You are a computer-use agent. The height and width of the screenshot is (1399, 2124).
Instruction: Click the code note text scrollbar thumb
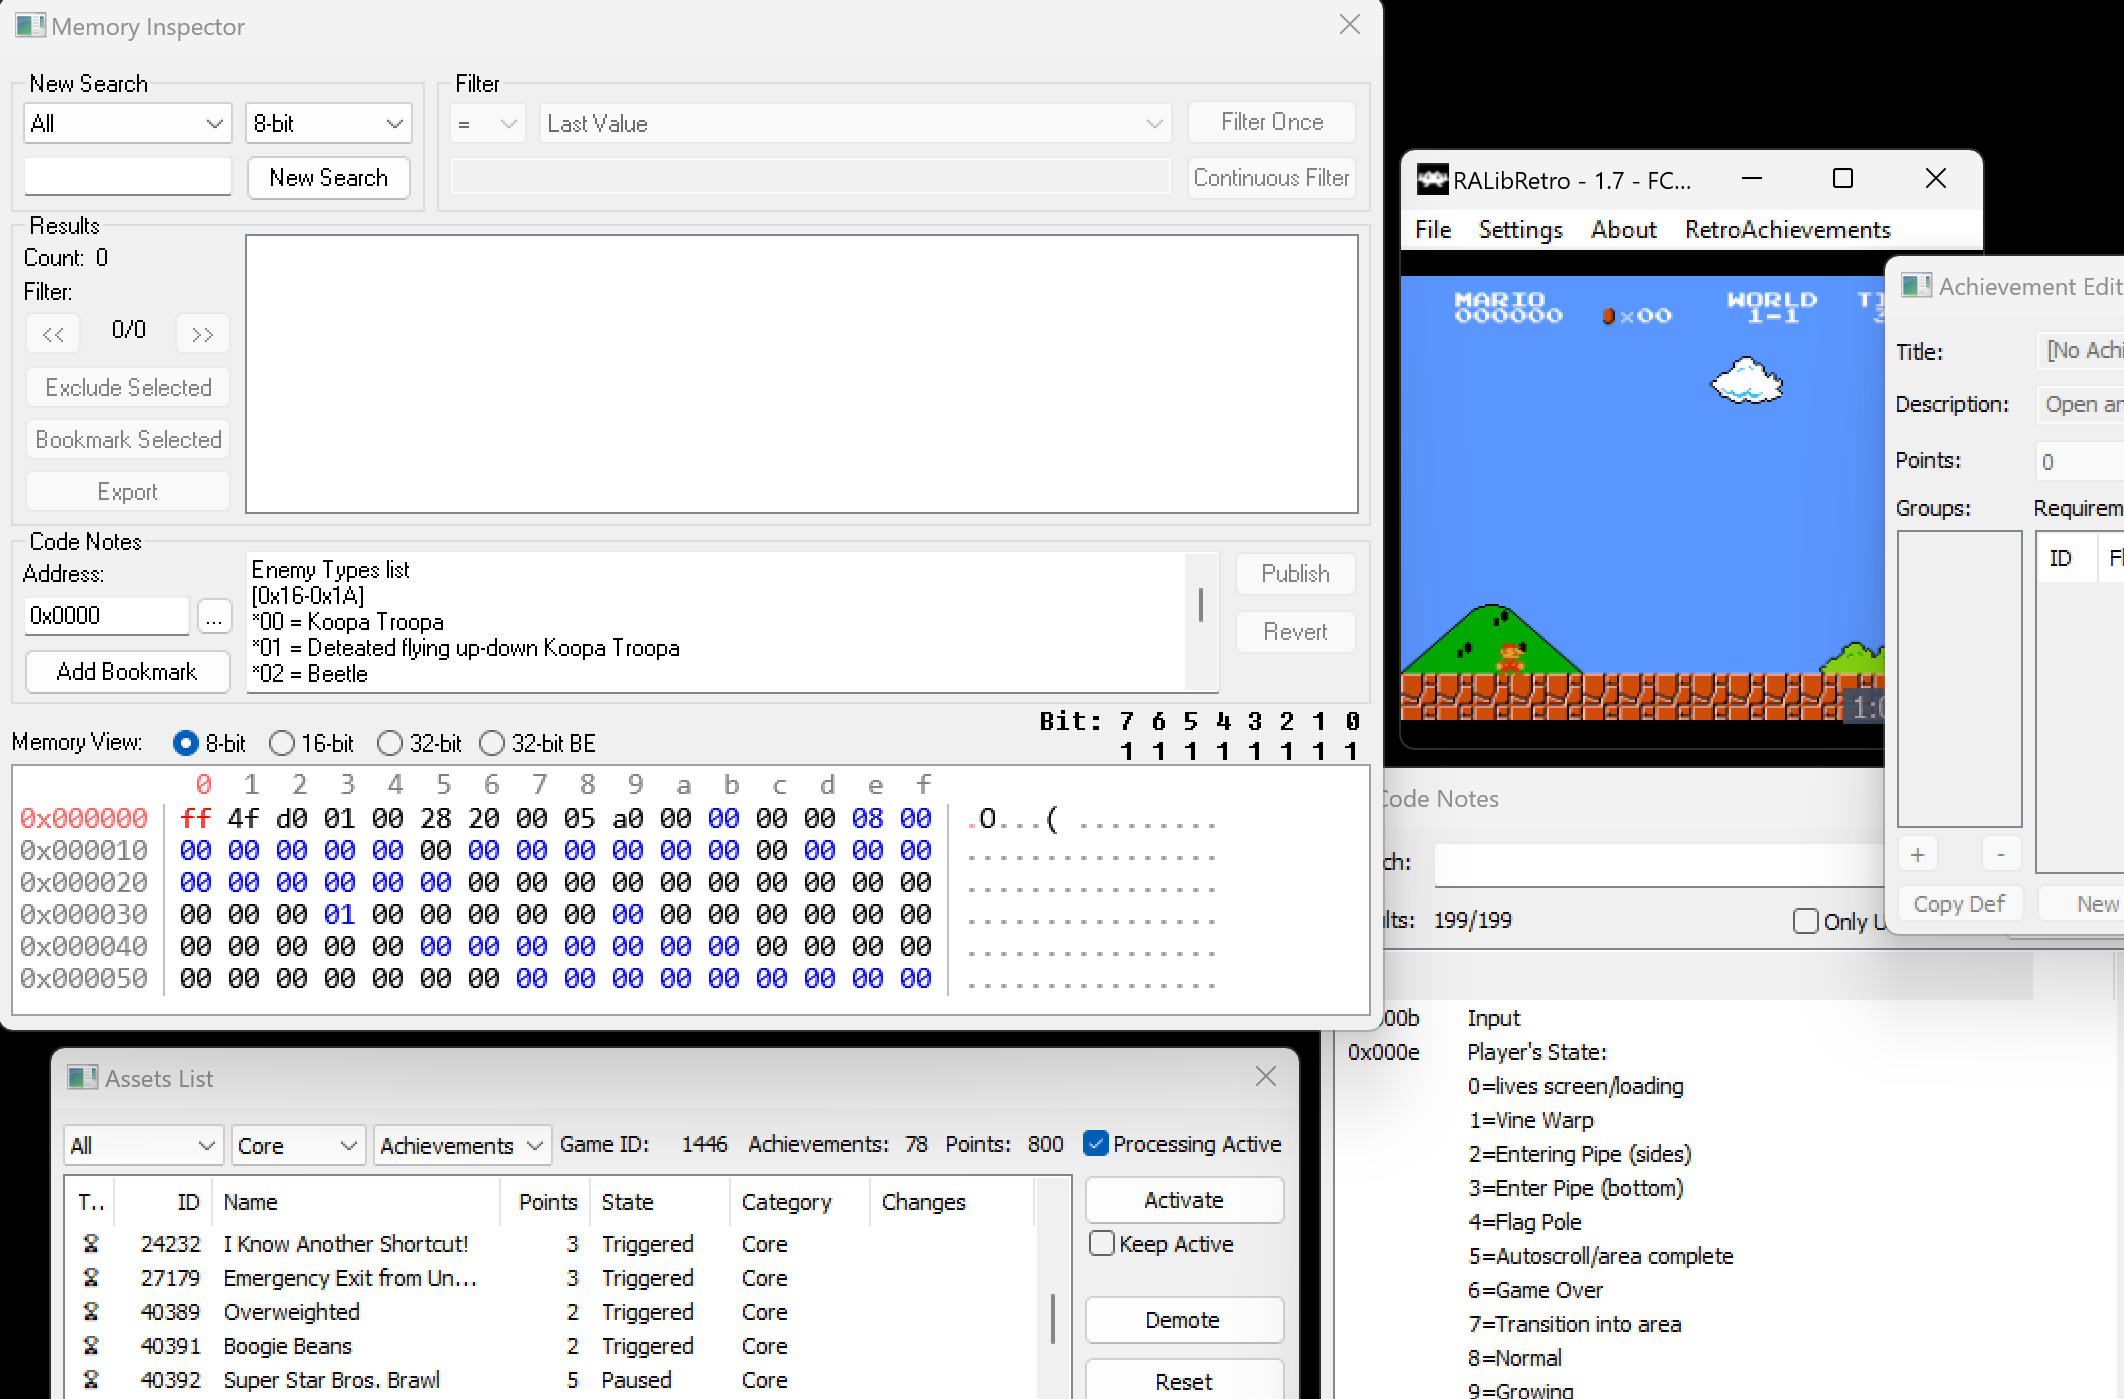1200,605
